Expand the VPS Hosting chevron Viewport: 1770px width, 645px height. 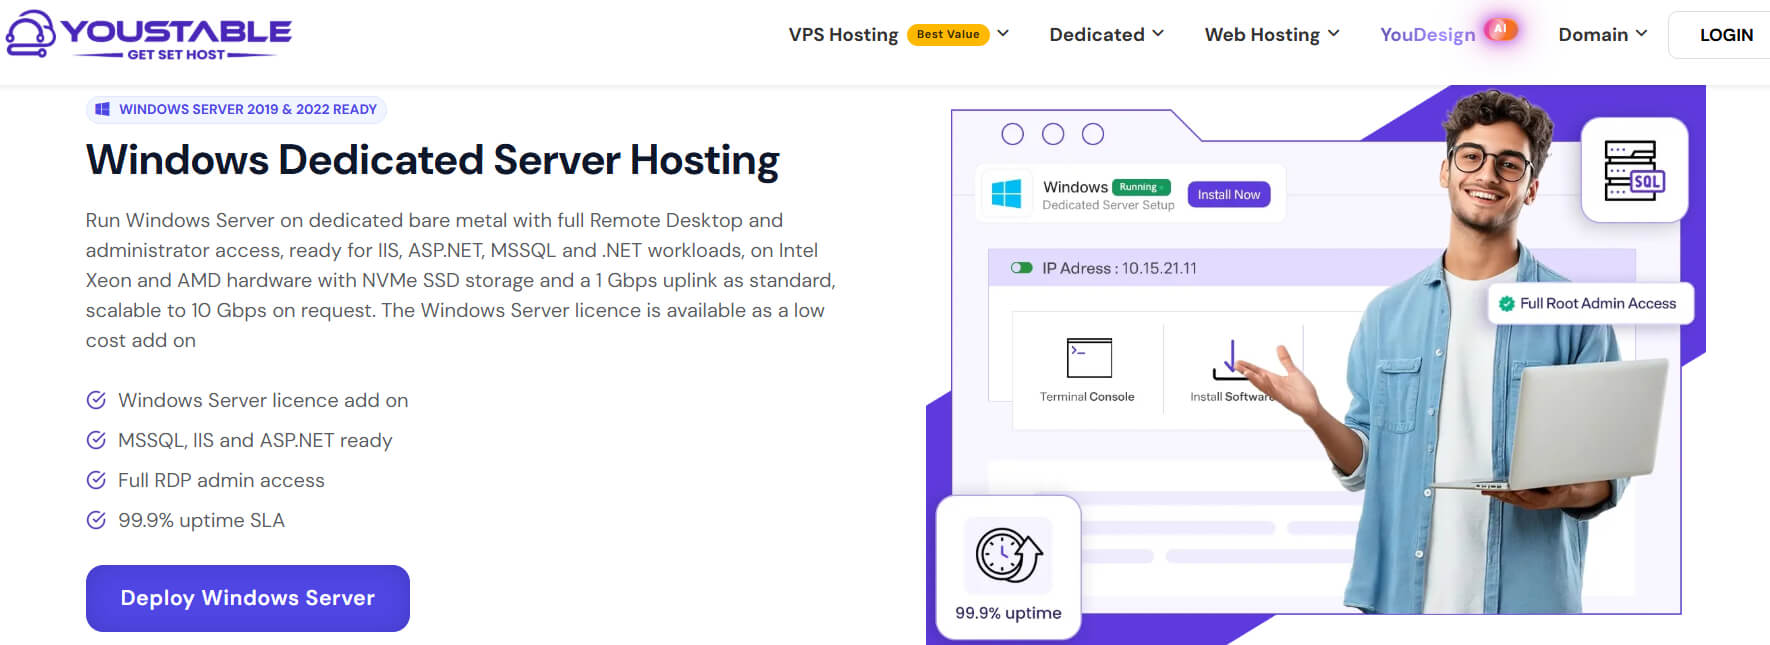click(x=1003, y=33)
